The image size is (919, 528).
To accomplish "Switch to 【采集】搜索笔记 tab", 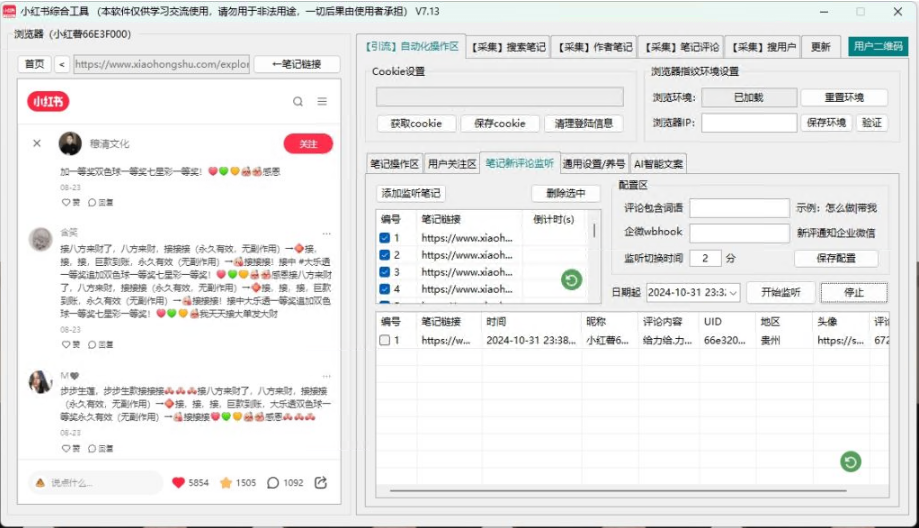I will point(509,47).
